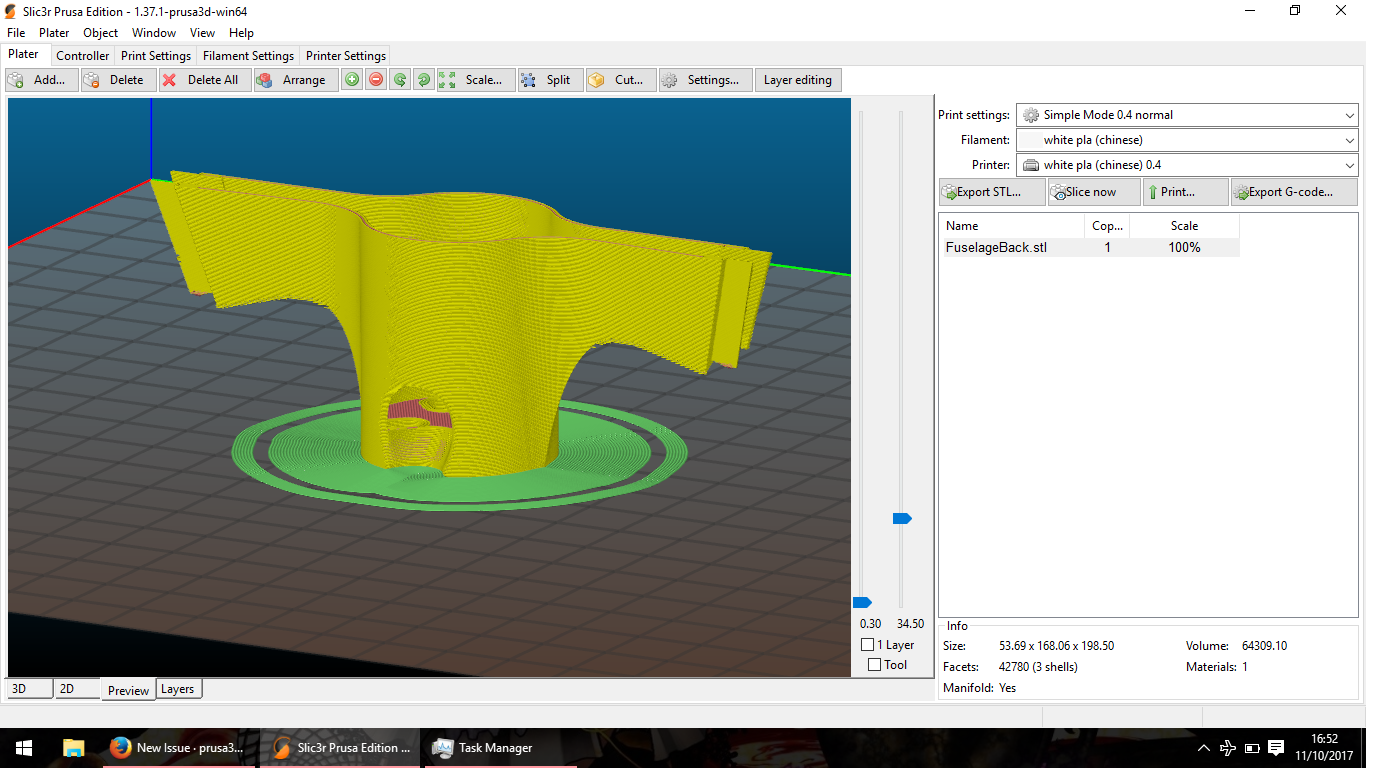Click the Print... button
1374x776 pixels.
pyautogui.click(x=1185, y=192)
